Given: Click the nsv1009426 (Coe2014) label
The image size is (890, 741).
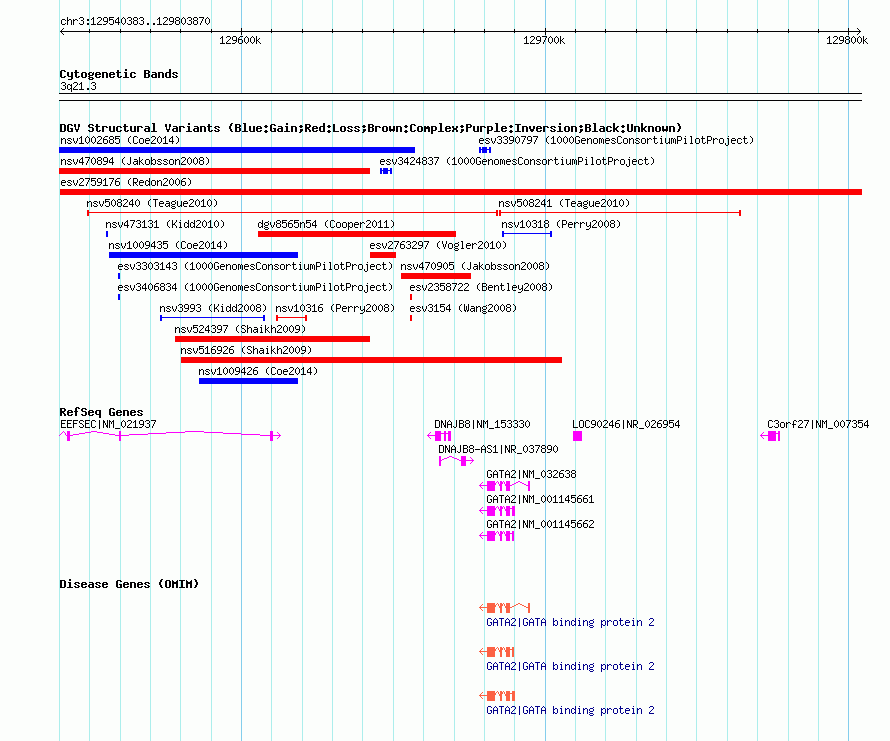Looking at the screenshot, I should click(258, 371).
